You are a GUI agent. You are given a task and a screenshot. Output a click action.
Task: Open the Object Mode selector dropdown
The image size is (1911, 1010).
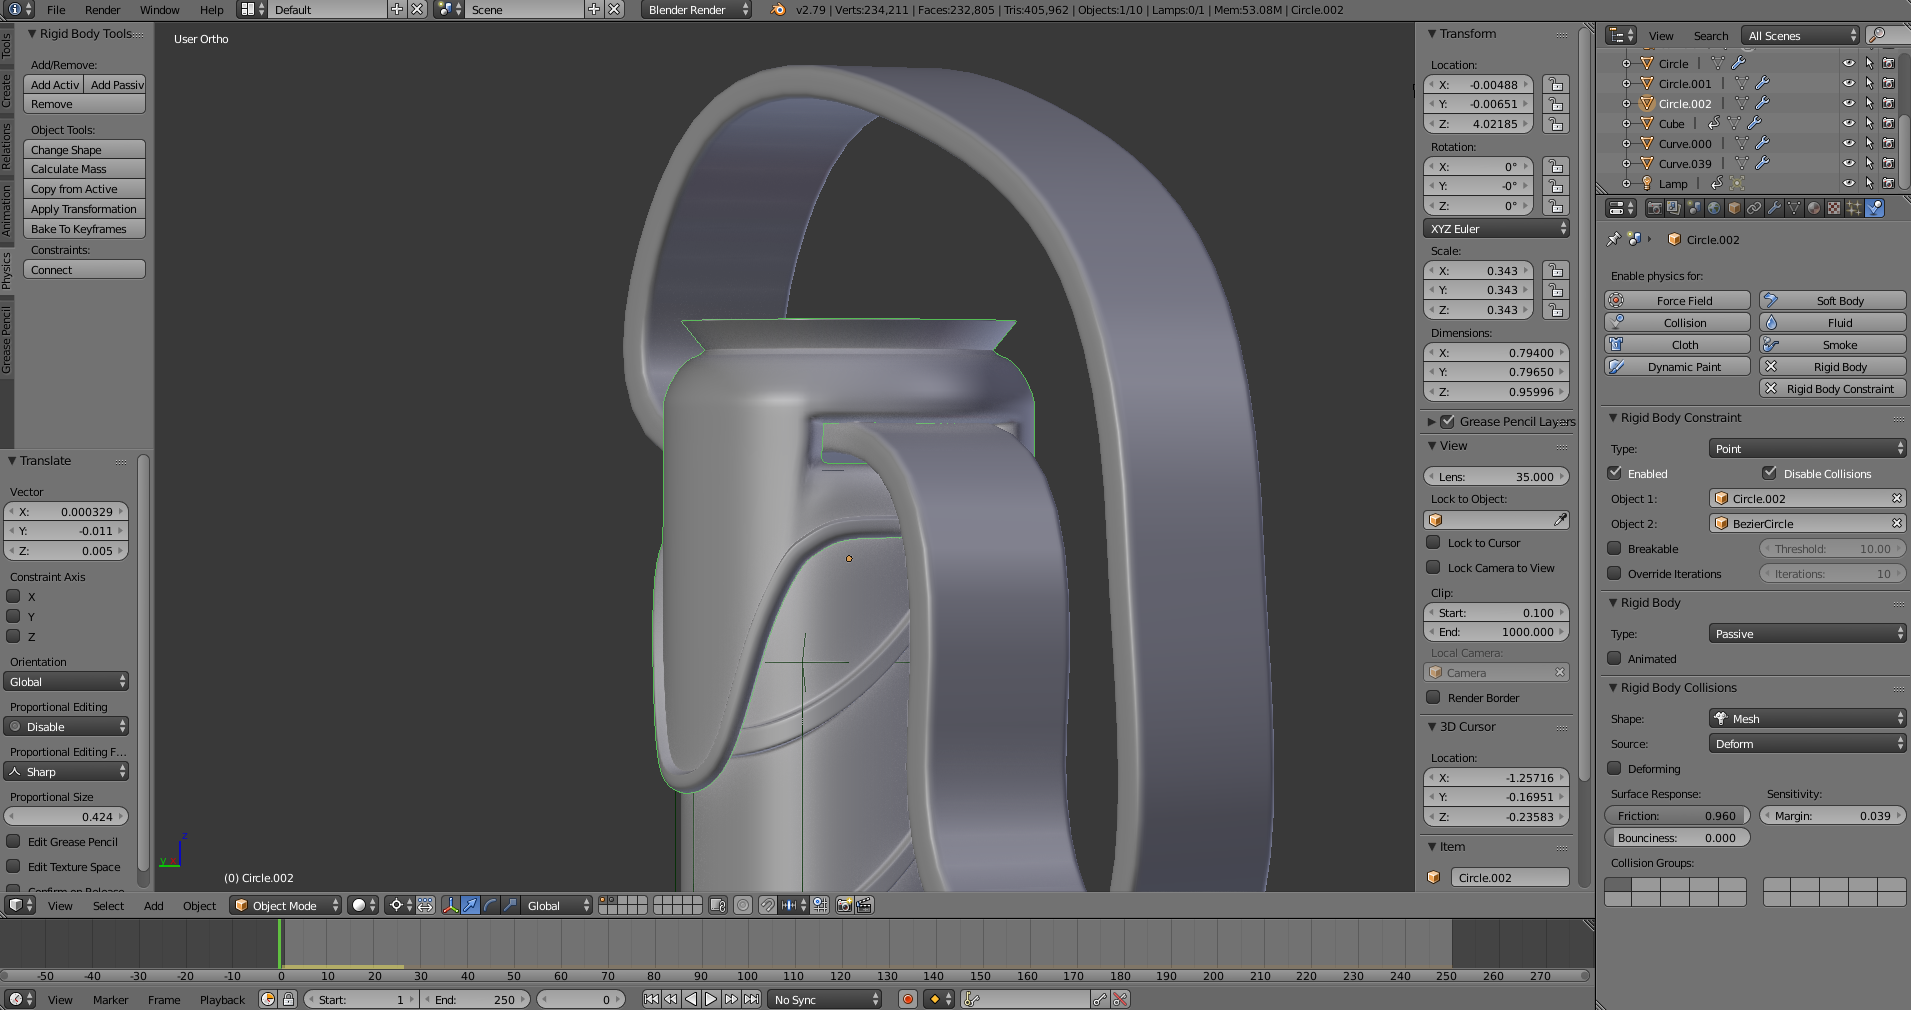286,905
